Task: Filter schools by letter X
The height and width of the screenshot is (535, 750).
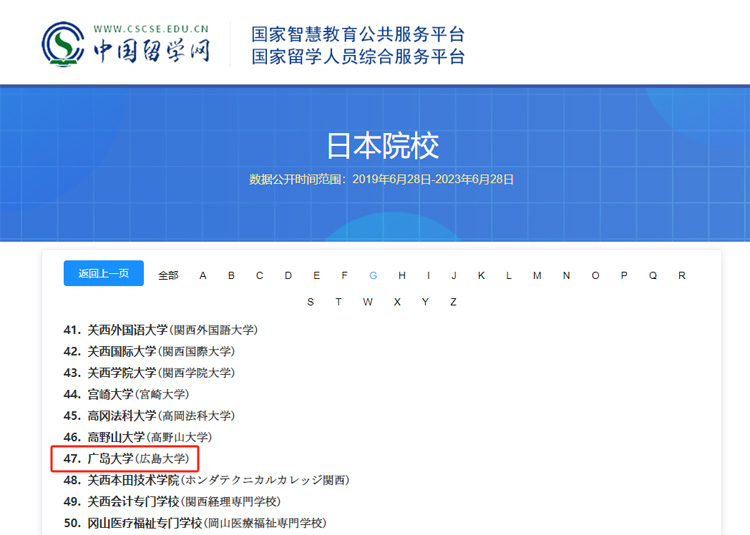Action: pos(397,302)
